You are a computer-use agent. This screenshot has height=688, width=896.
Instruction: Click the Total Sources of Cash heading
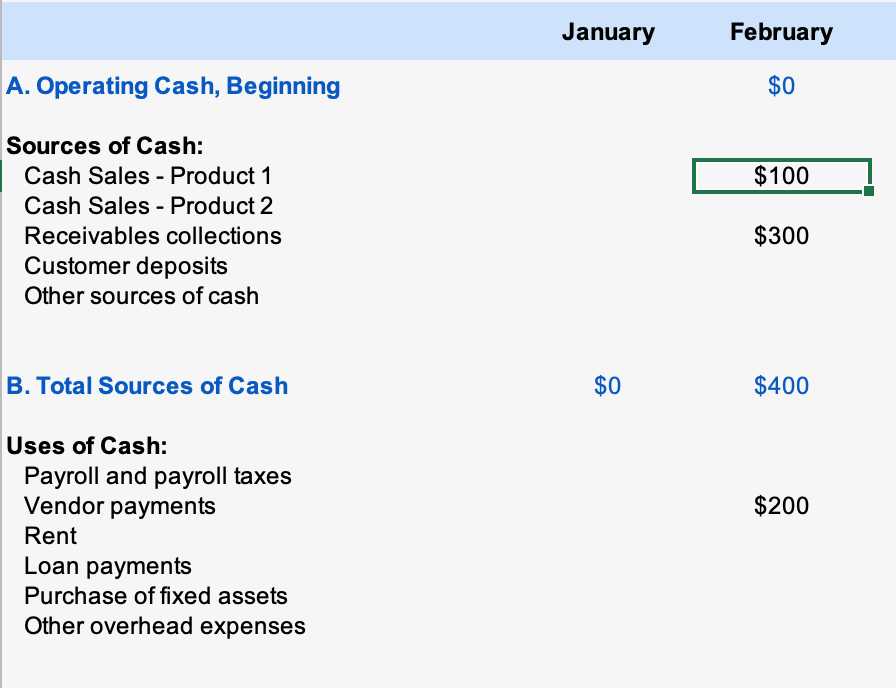pyautogui.click(x=147, y=386)
